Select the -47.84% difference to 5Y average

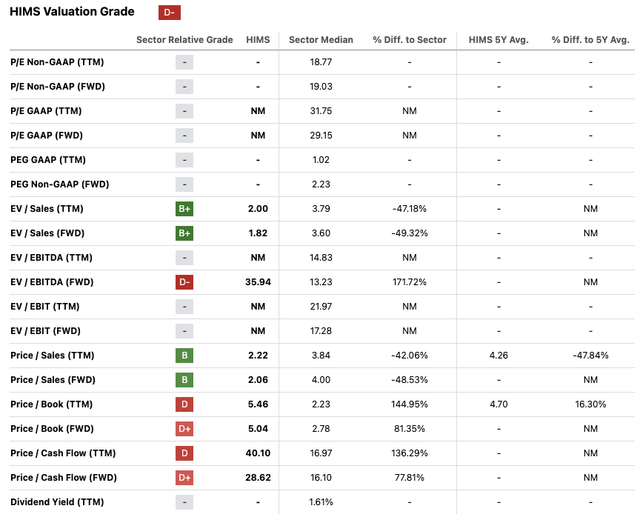pyautogui.click(x=590, y=356)
